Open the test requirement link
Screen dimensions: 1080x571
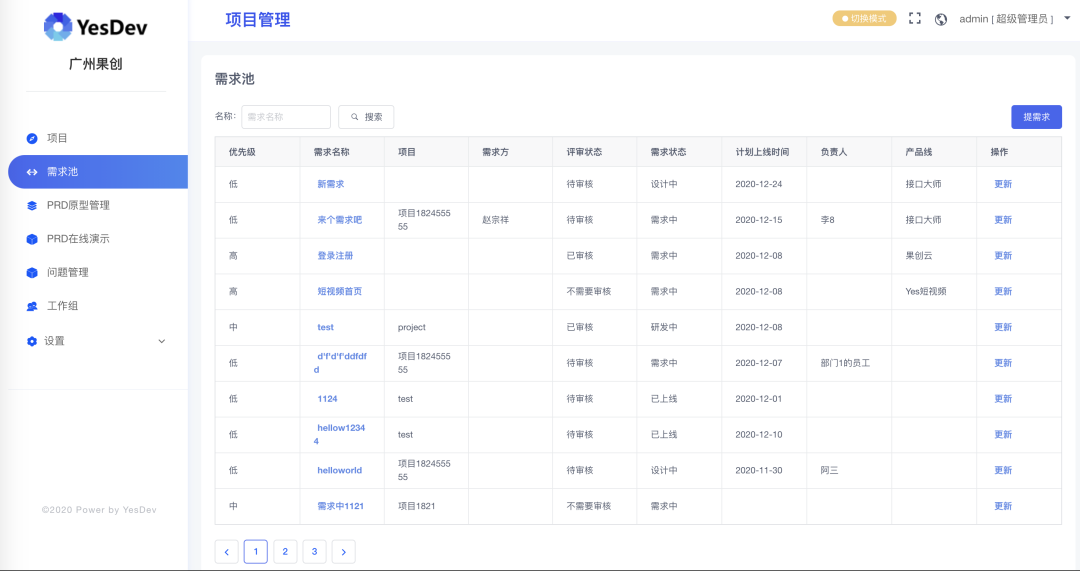tap(325, 328)
